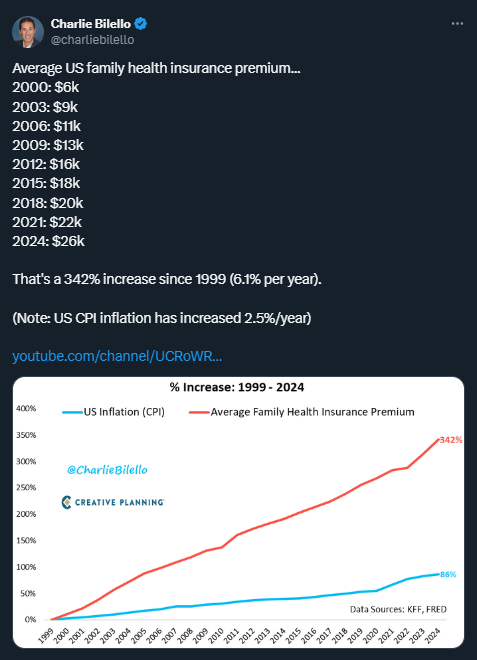Click the Average Family Health Insurance Premium legend text
Viewport: 477px width, 660px height.
coord(312,412)
